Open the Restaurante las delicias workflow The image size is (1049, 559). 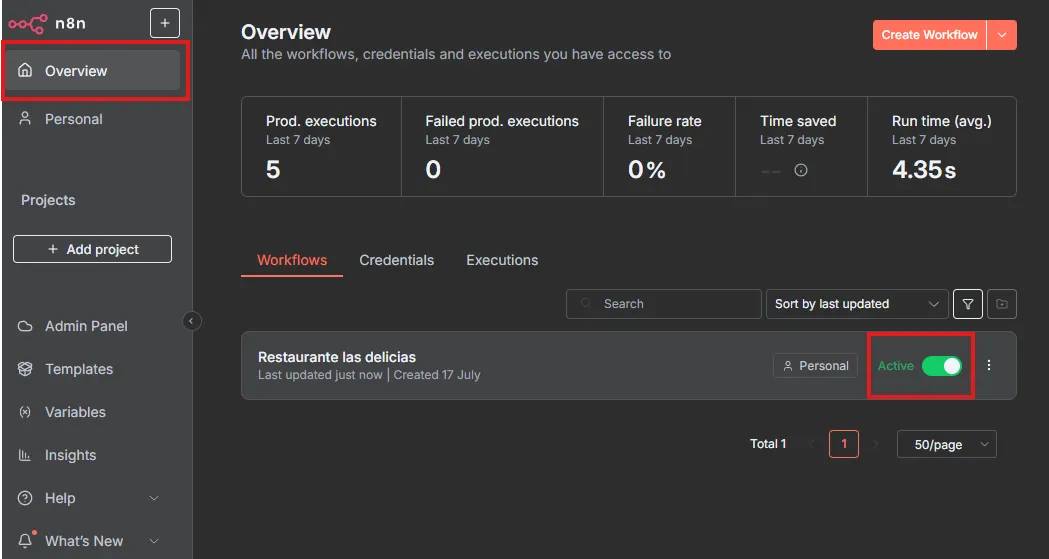coord(337,357)
